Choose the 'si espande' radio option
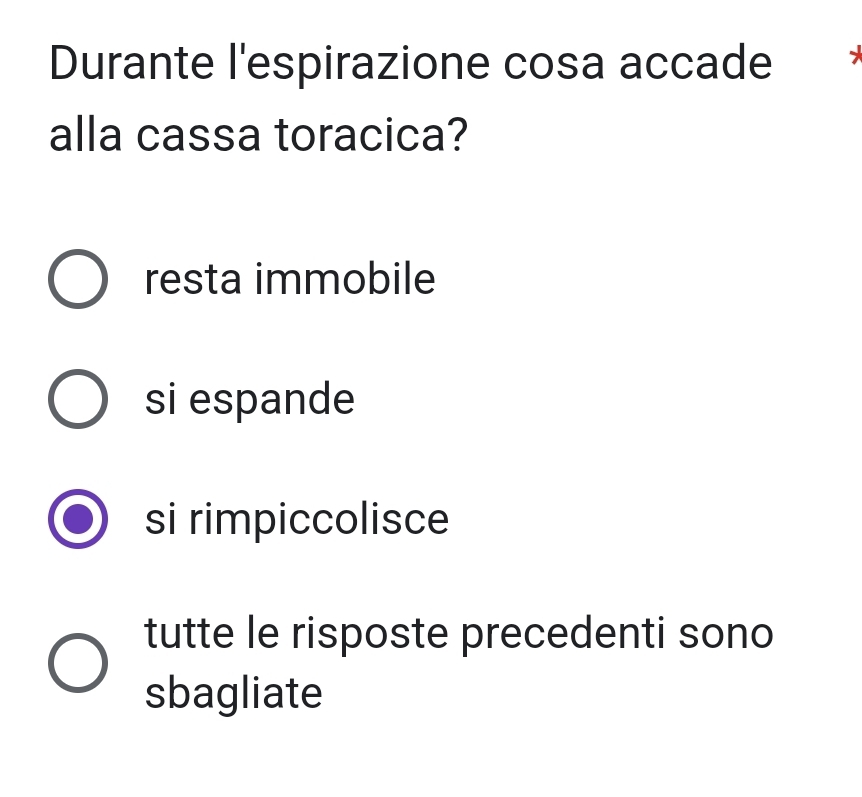 coord(77,400)
